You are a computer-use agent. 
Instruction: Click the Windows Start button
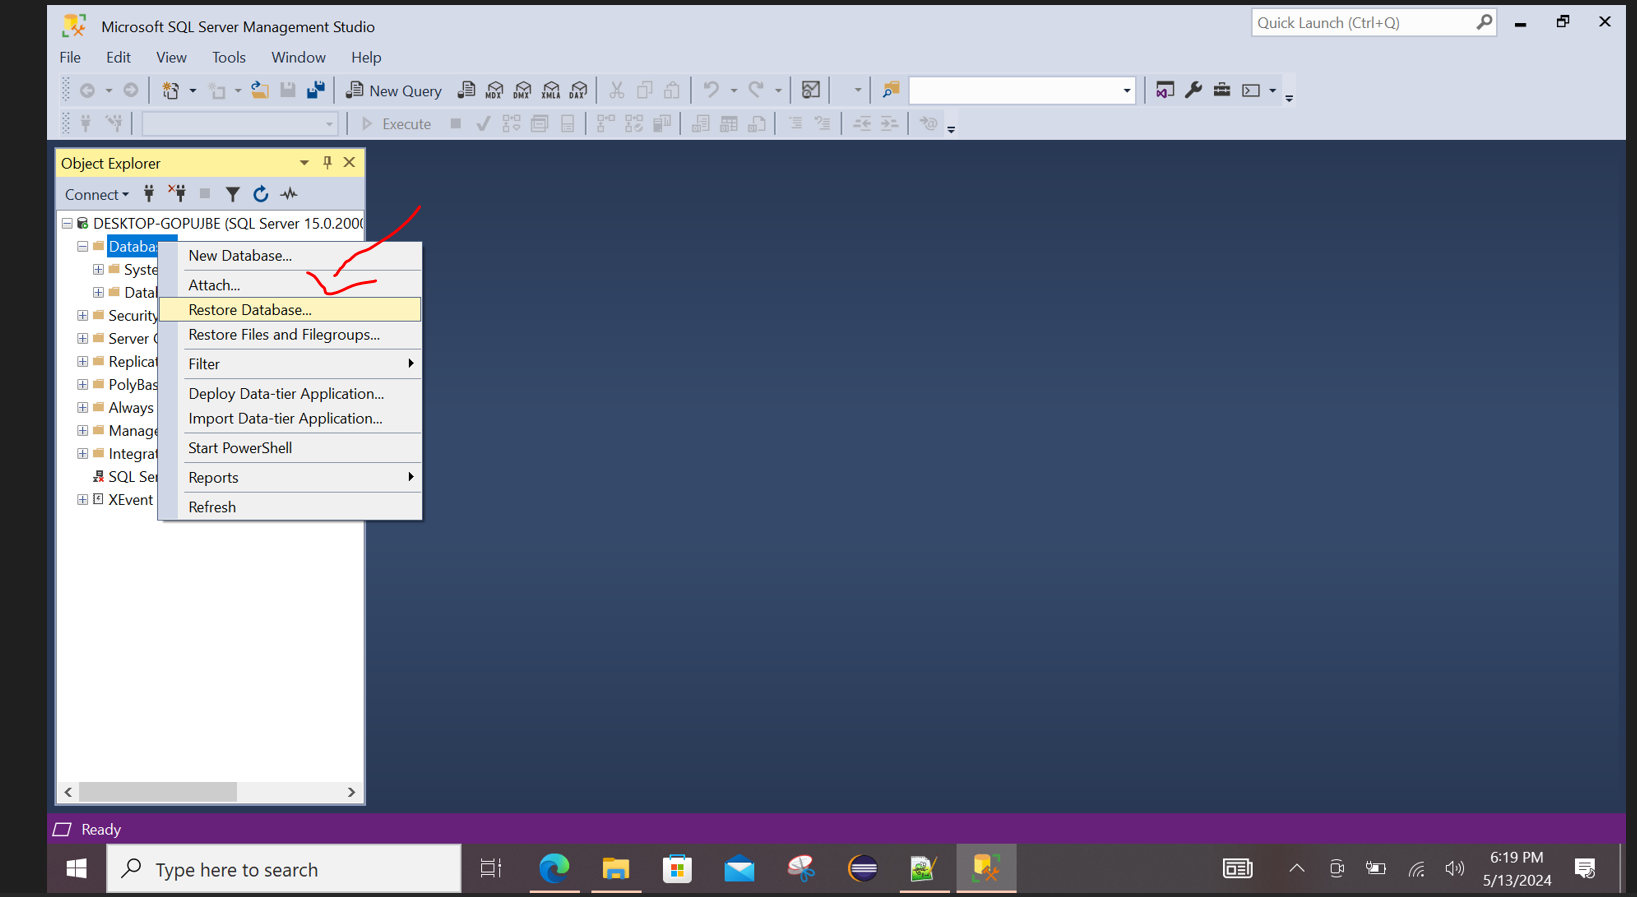pos(76,869)
